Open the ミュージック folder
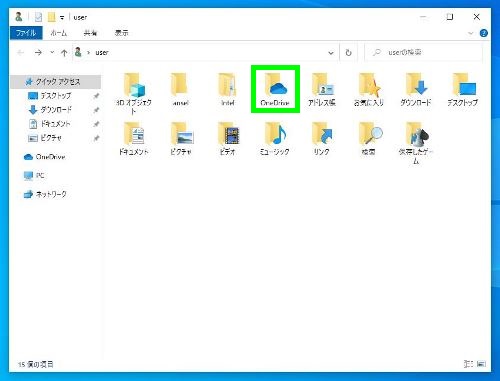 [275, 138]
